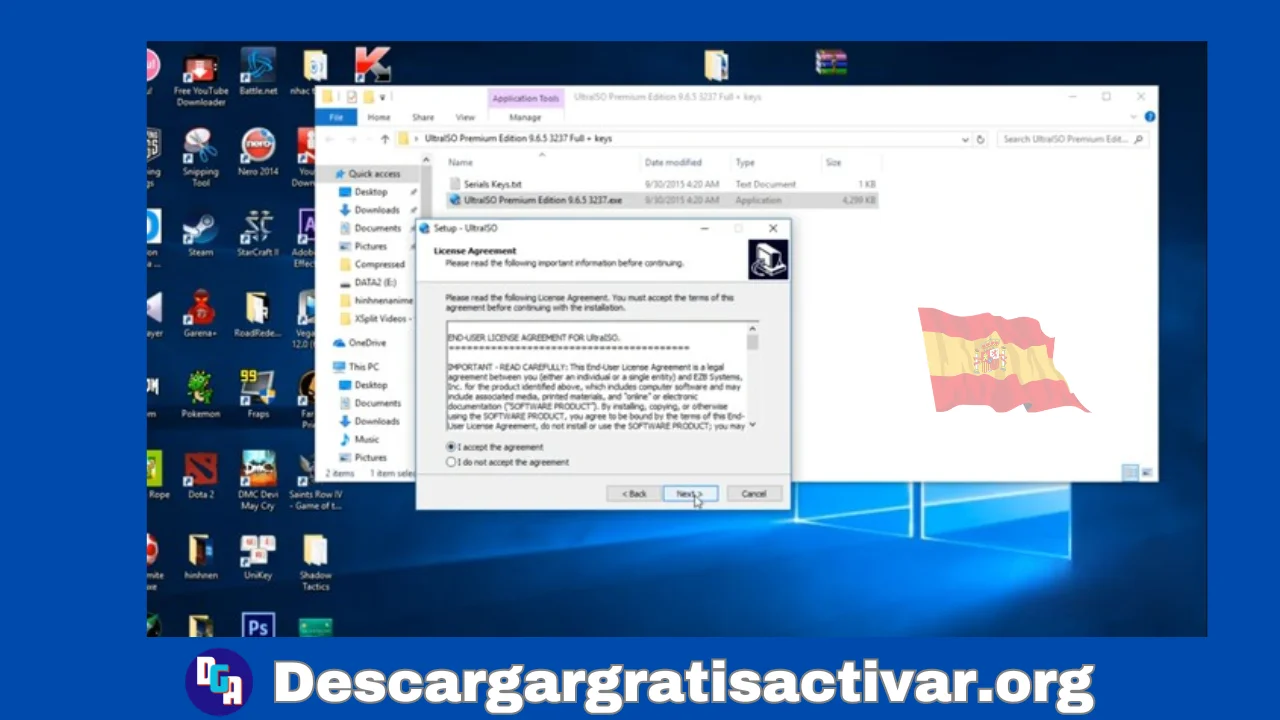Screen dimensions: 1280x720
Task: Open the Manage tab under Application Tools
Action: tap(525, 117)
